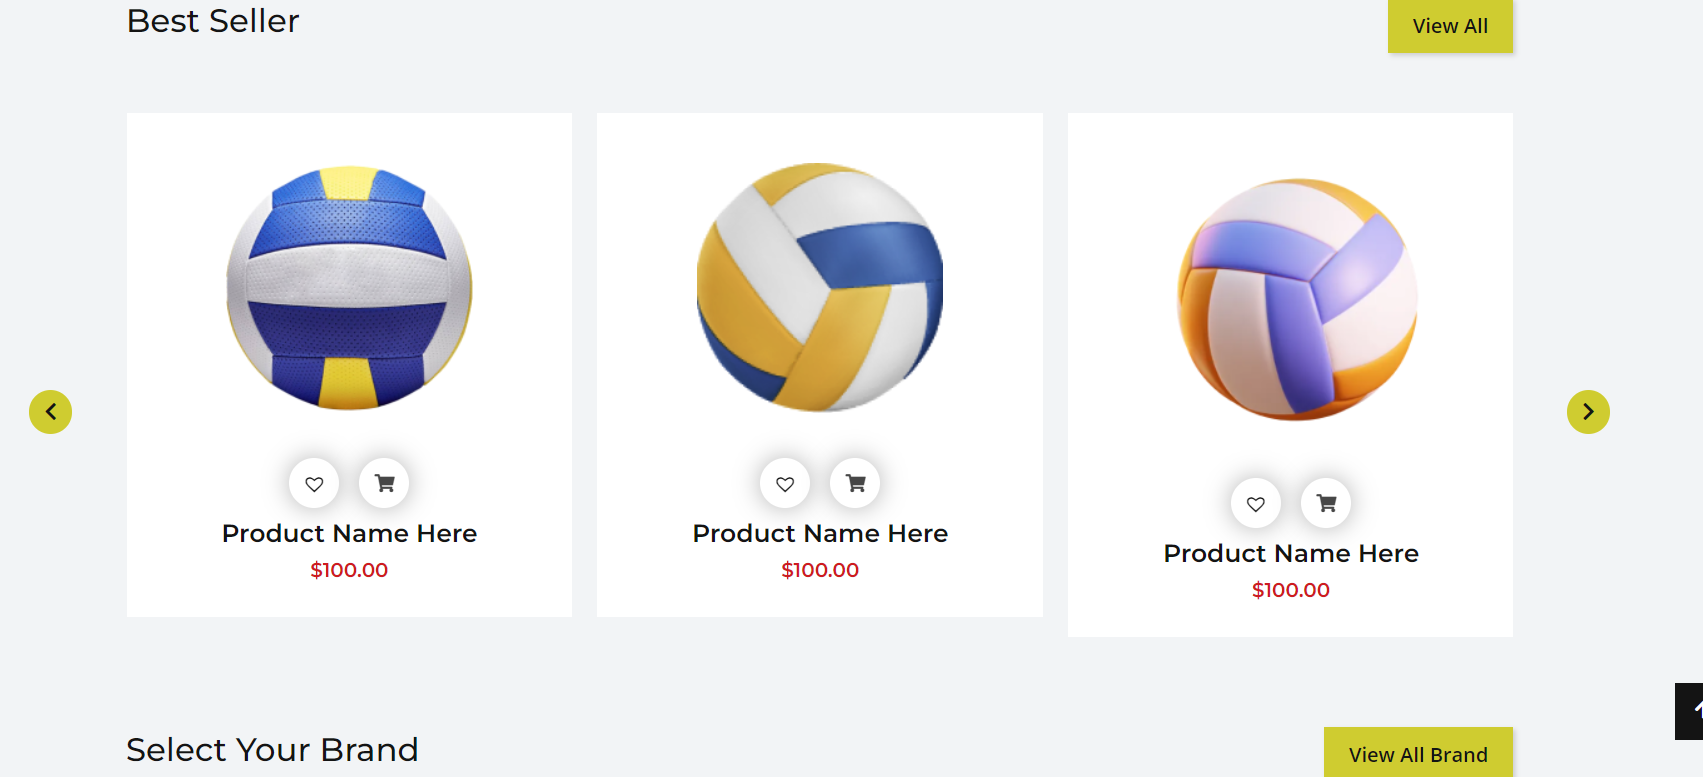Image resolution: width=1703 pixels, height=777 pixels.
Task: Go to previous Best Seller carousel slide
Action: pos(51,412)
